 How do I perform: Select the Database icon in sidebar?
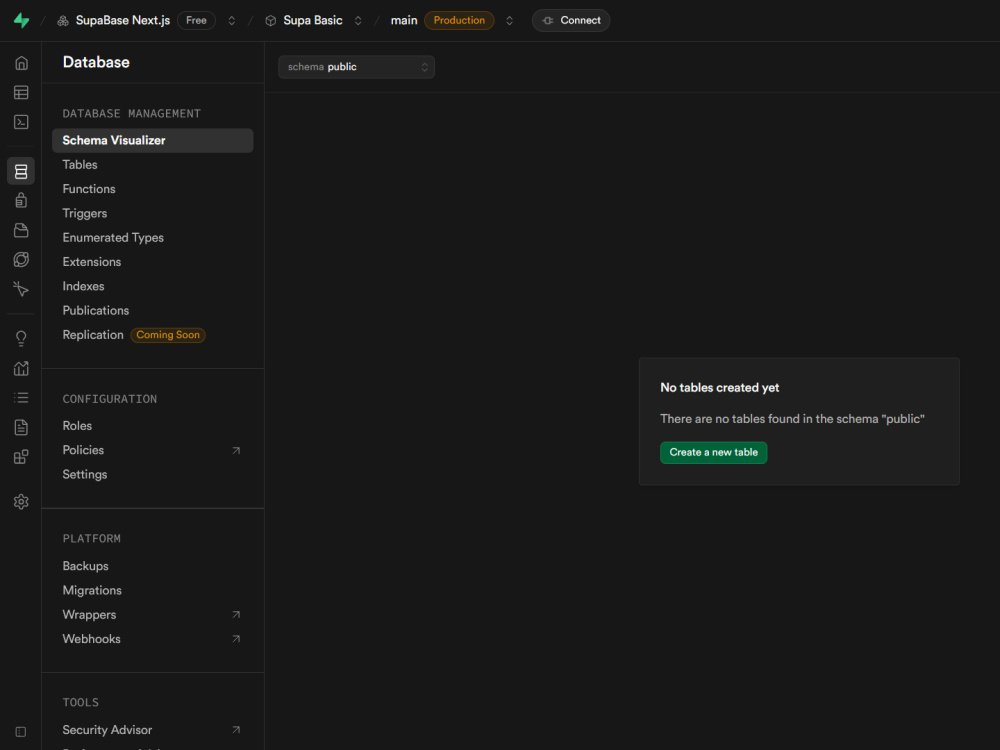[x=21, y=171]
